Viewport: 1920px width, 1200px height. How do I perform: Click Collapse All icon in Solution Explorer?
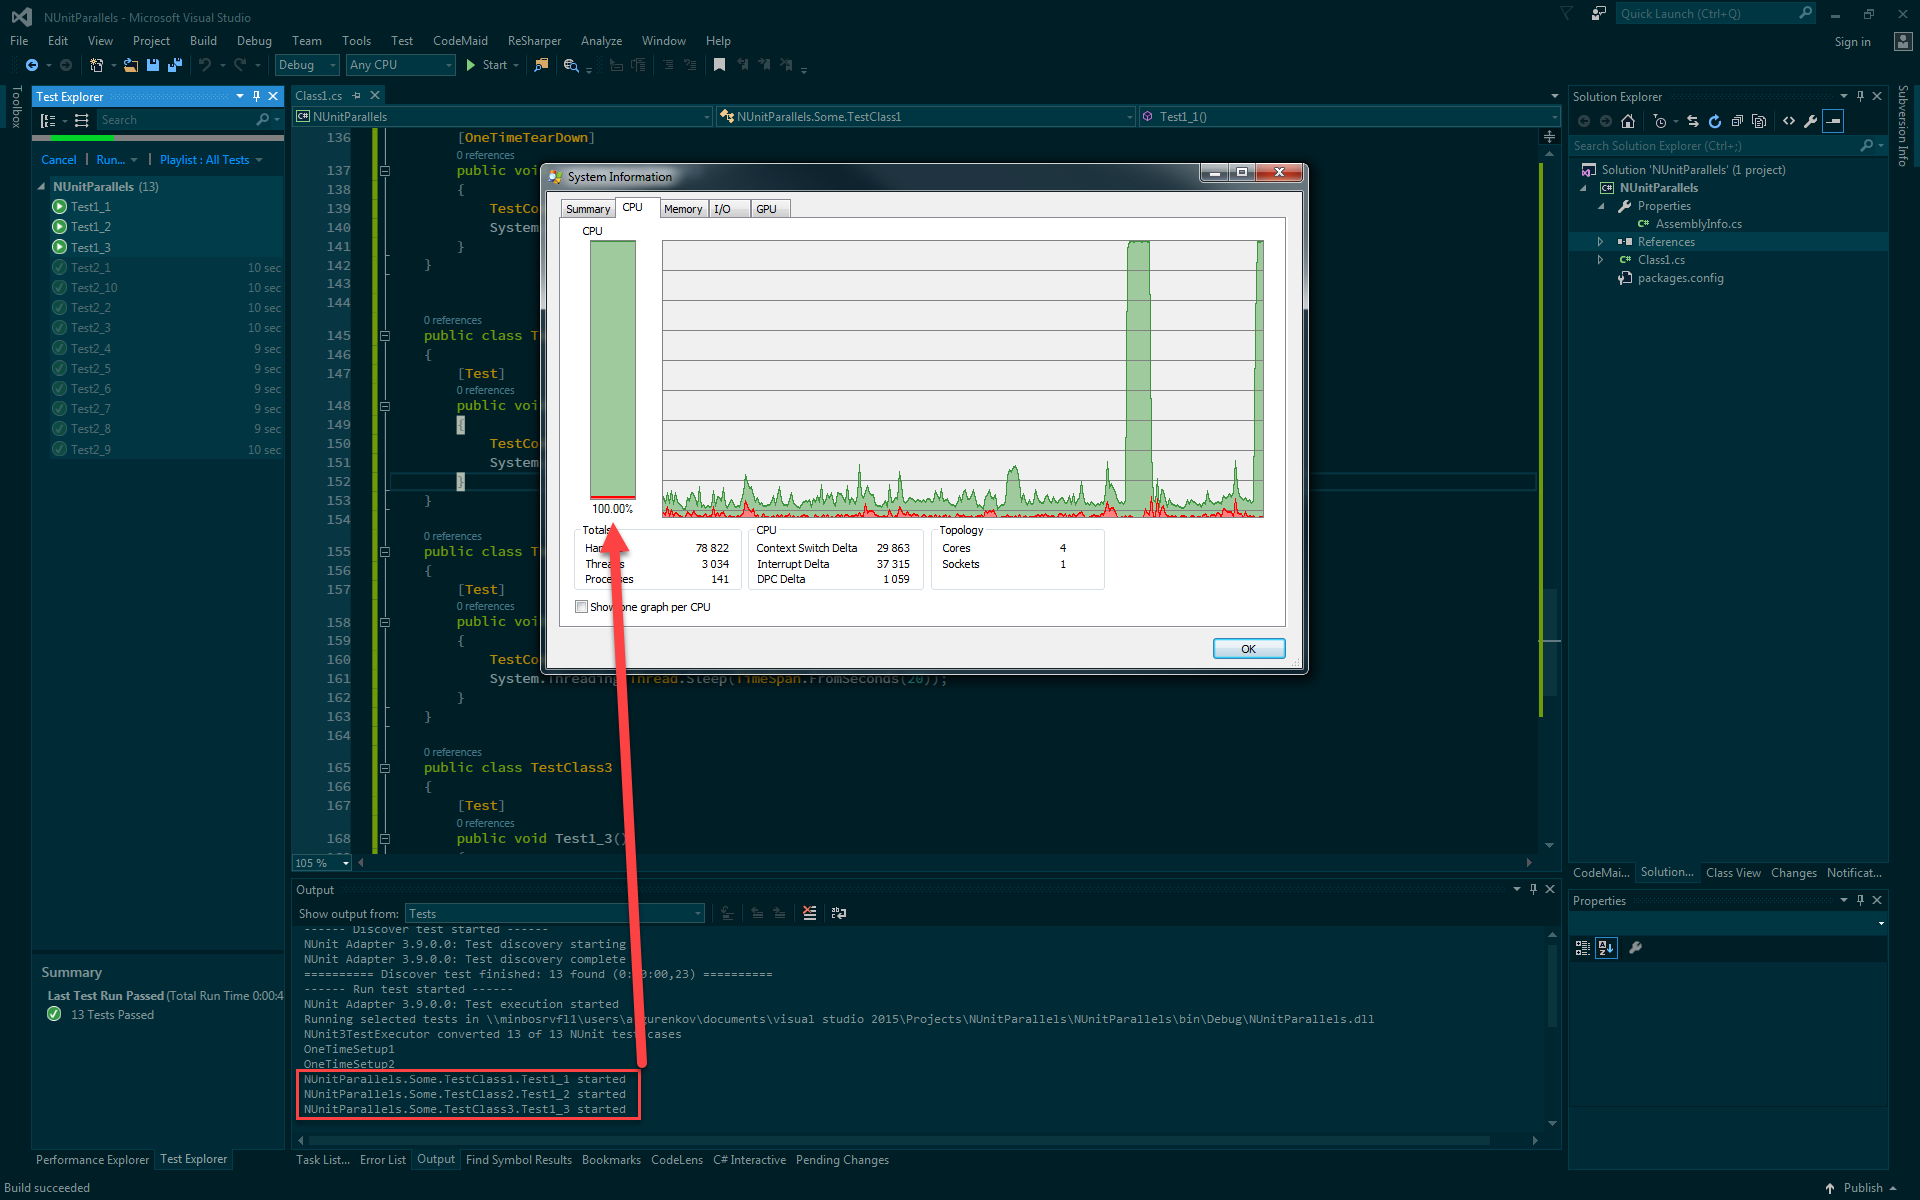(1737, 121)
